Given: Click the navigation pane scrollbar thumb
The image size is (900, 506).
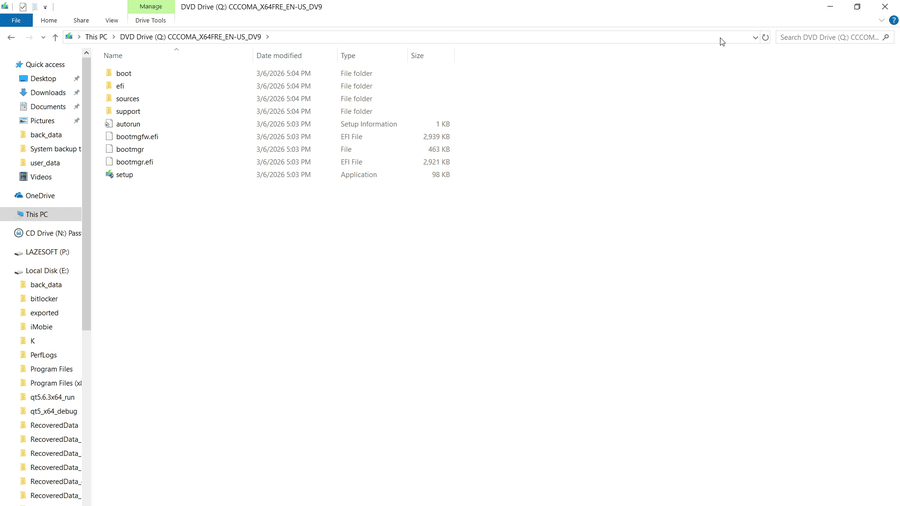Looking at the screenshot, I should [x=86, y=194].
